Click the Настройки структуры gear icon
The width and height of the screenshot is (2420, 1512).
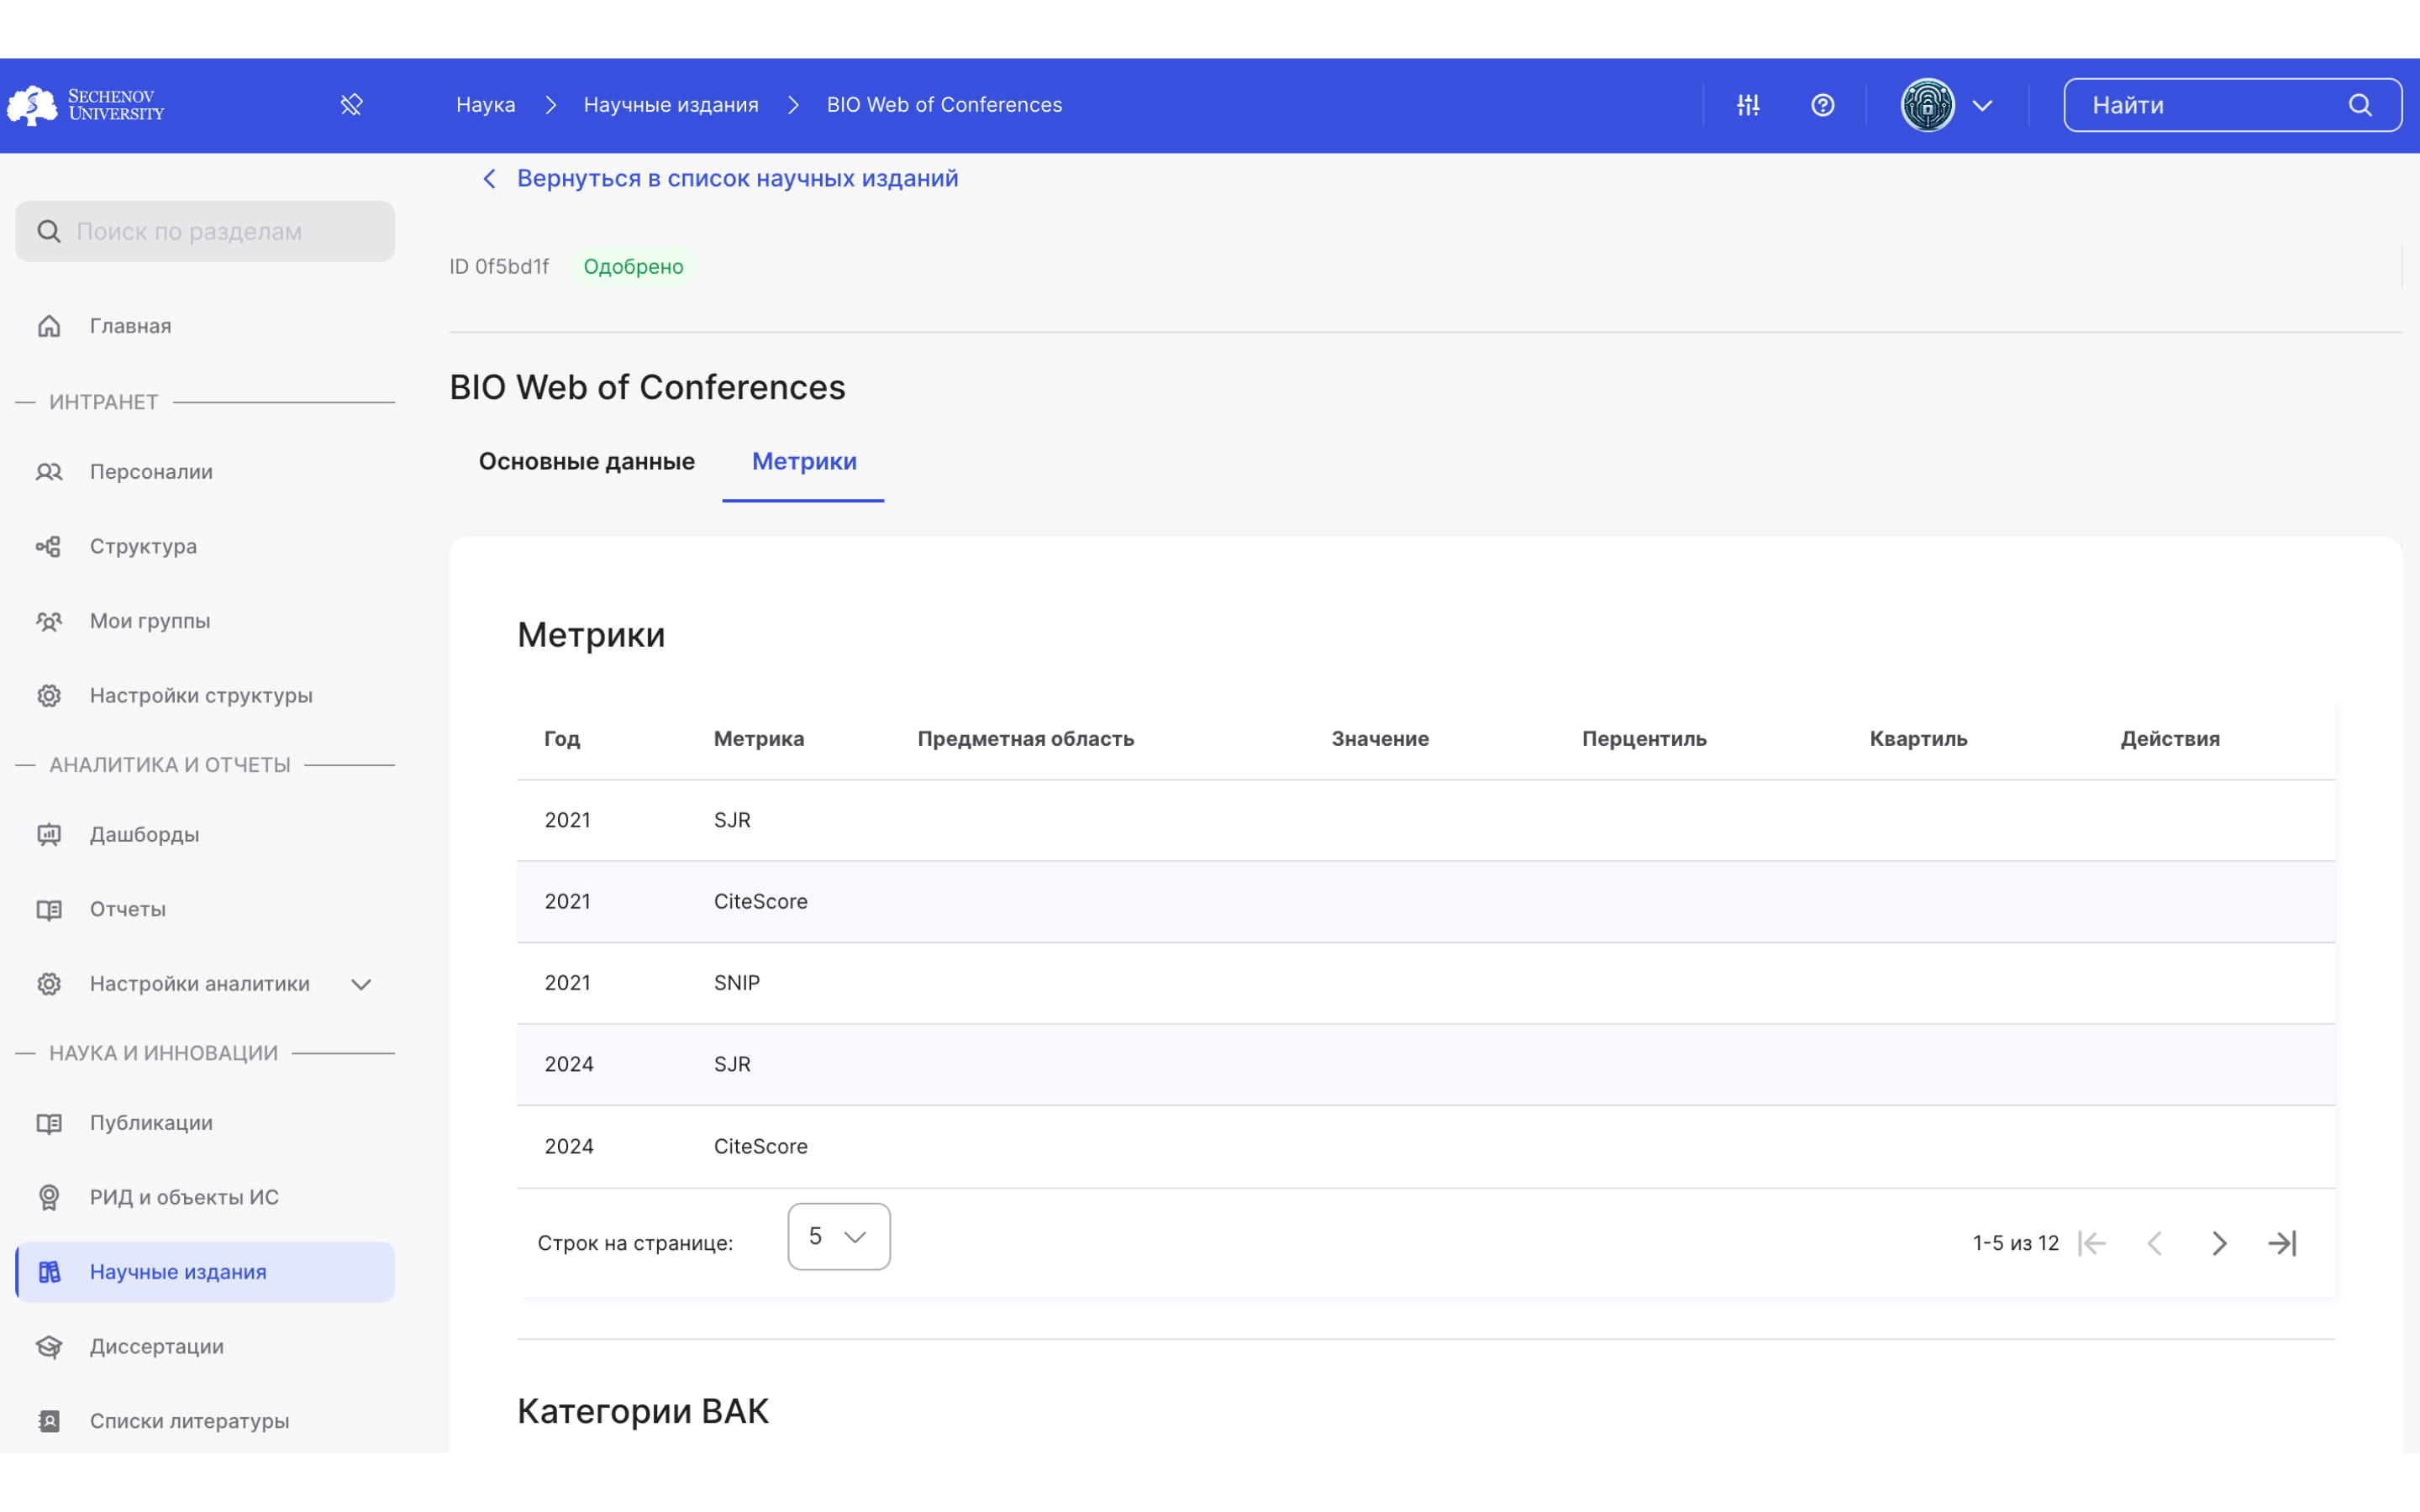click(49, 695)
